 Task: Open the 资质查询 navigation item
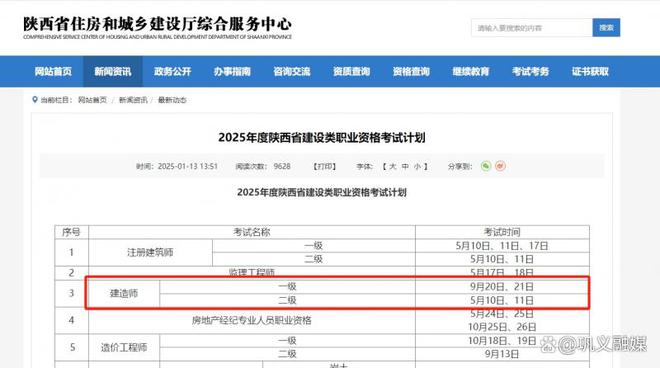tap(351, 72)
